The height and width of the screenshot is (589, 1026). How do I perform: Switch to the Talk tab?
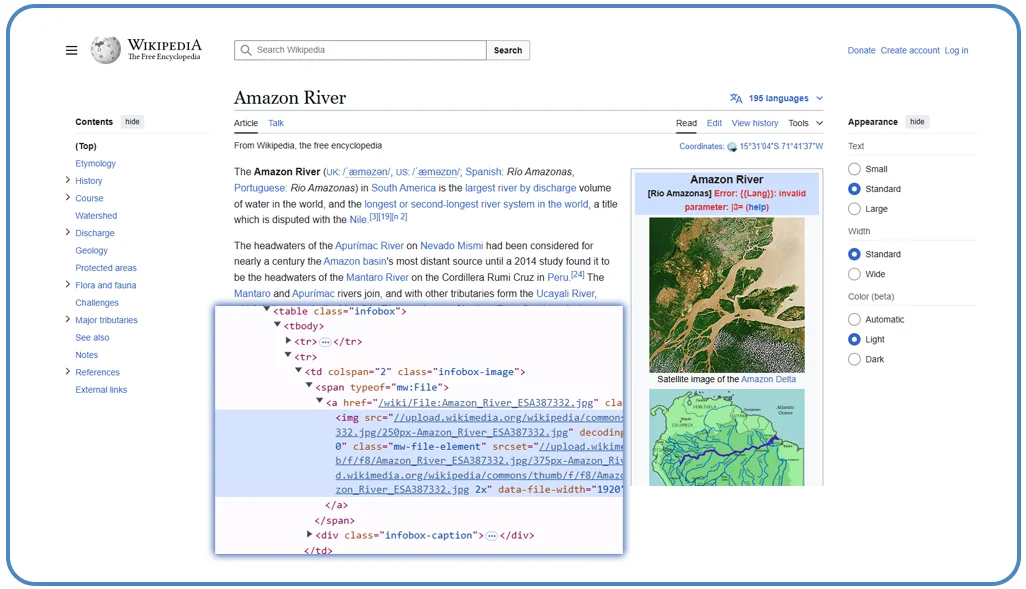276,122
